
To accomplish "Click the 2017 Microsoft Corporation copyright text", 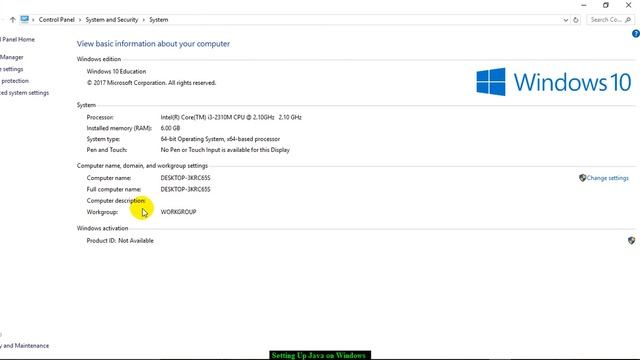I will point(151,83).
